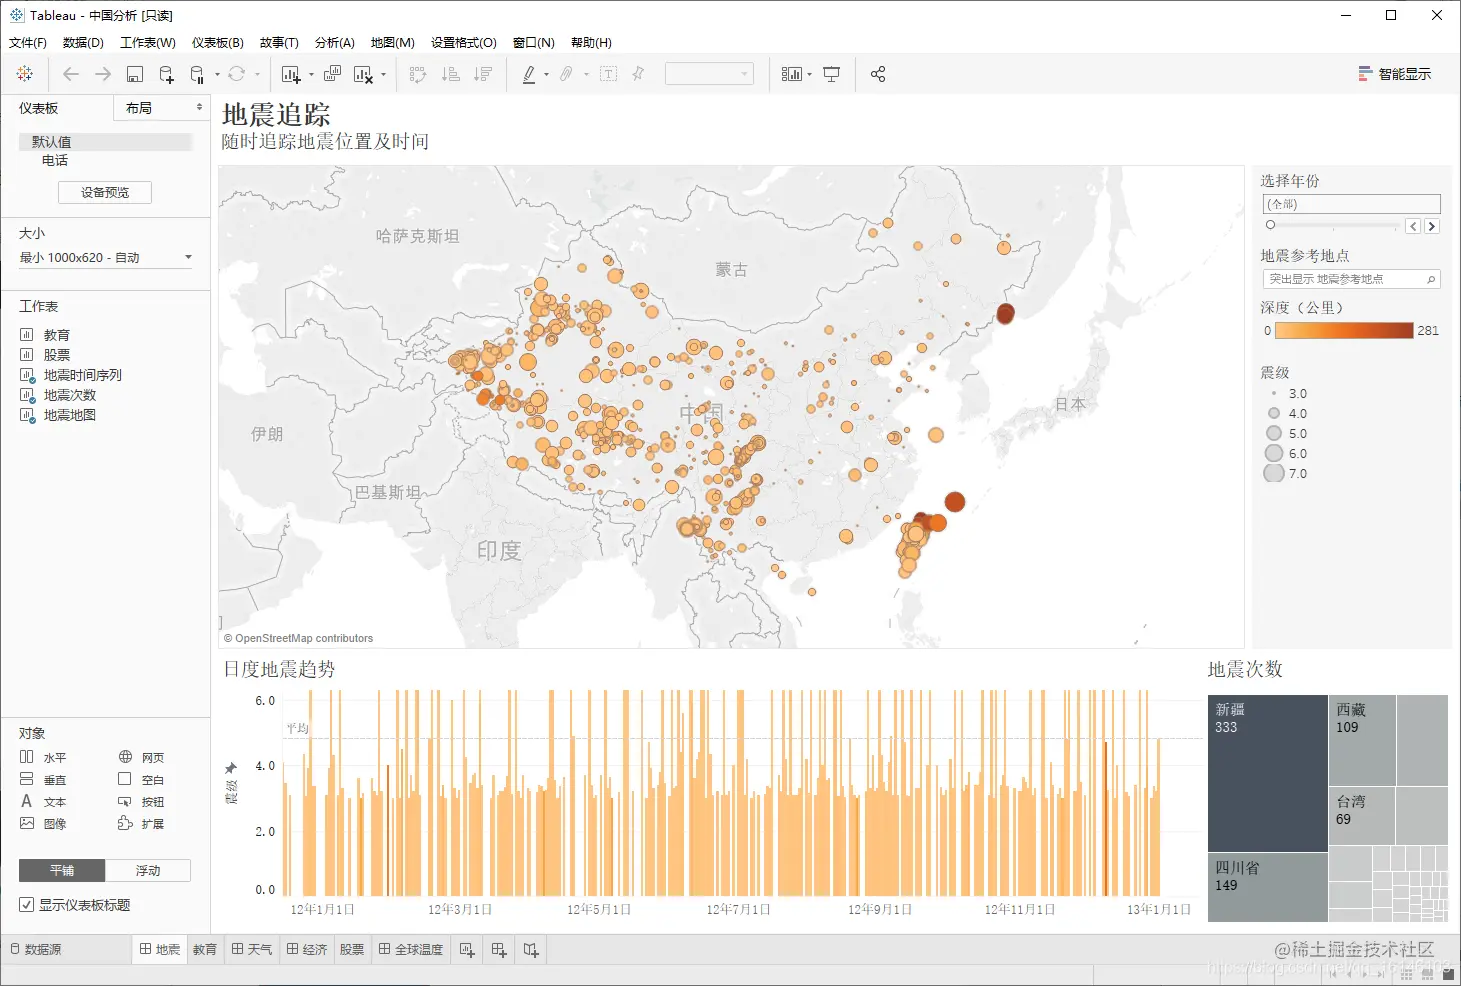Switch pane via 布局 tab selector
This screenshot has width=1461, height=986.
[x=164, y=108]
